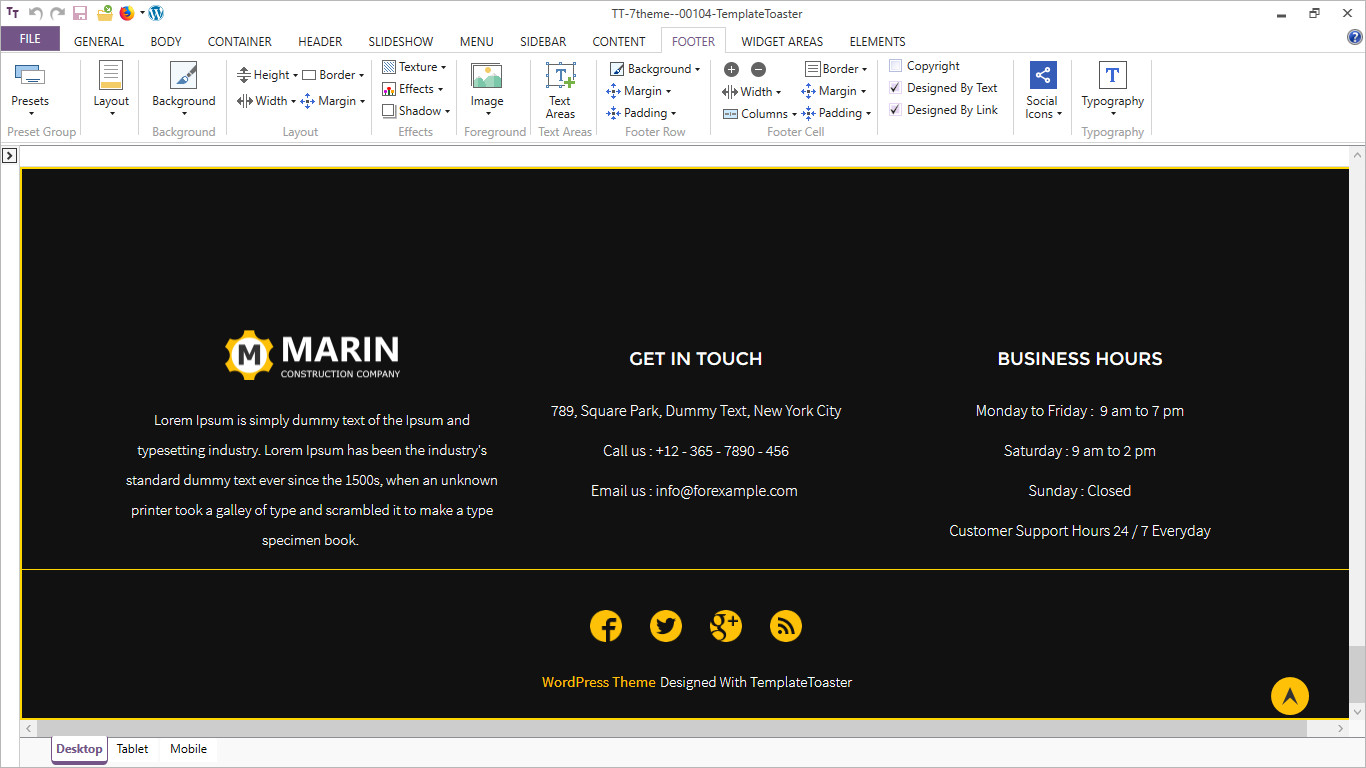This screenshot has height=768, width=1366.
Task: Click the Facebook icon in footer
Action: coord(606,626)
